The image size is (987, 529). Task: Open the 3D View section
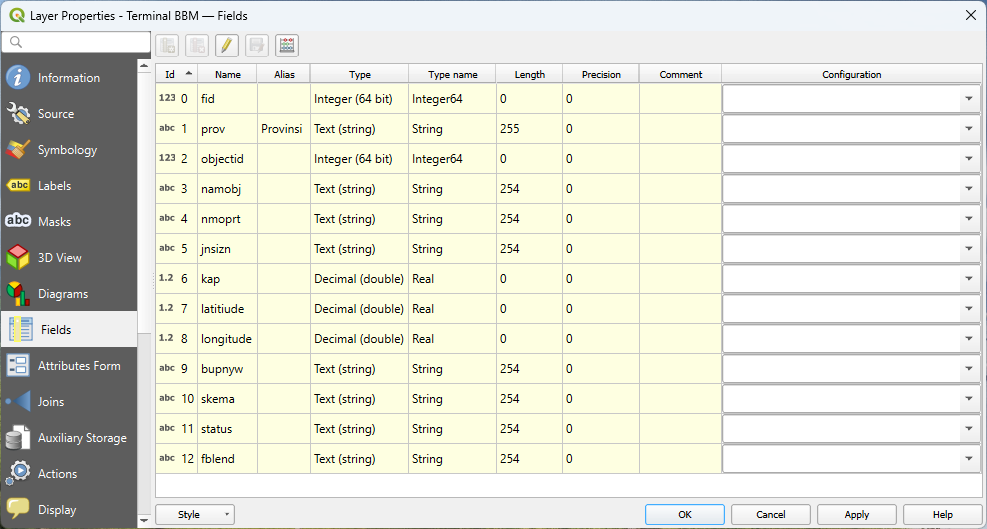59,258
